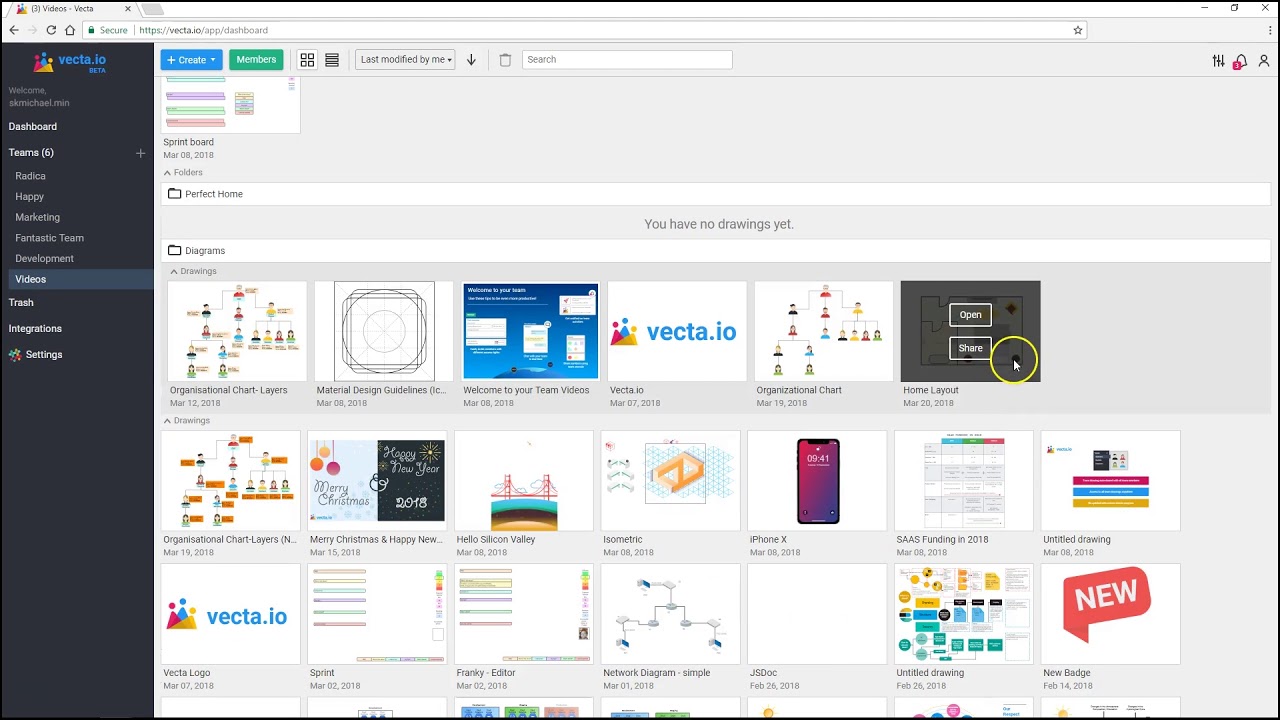Go to browser home page
Screen dimensions: 1280x720
tap(72, 30)
